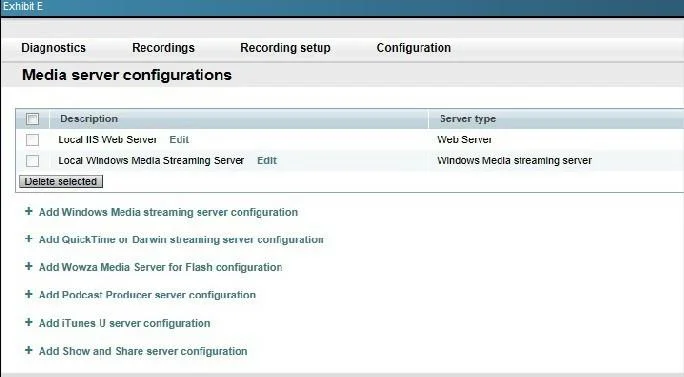Click the Web Server type cell
Viewport: 684px width, 377px height.
pos(464,140)
